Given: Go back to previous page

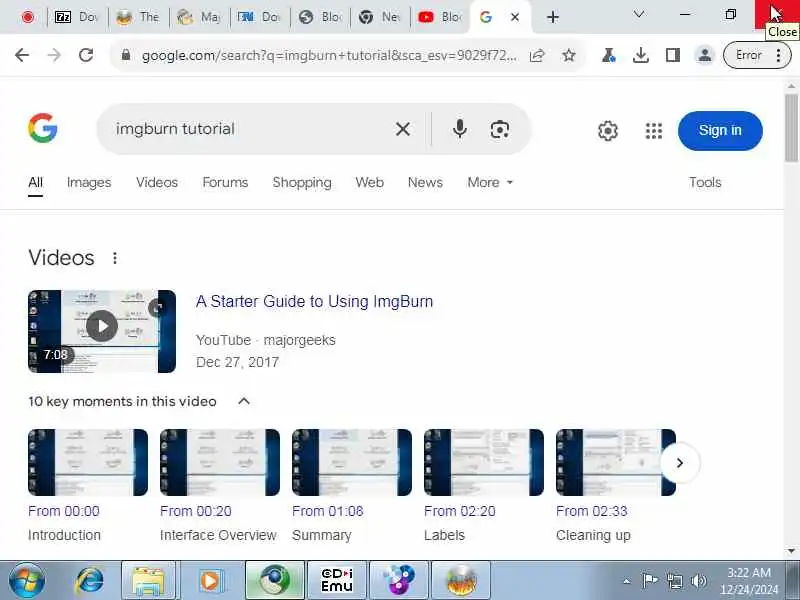Looking at the screenshot, I should (22, 55).
